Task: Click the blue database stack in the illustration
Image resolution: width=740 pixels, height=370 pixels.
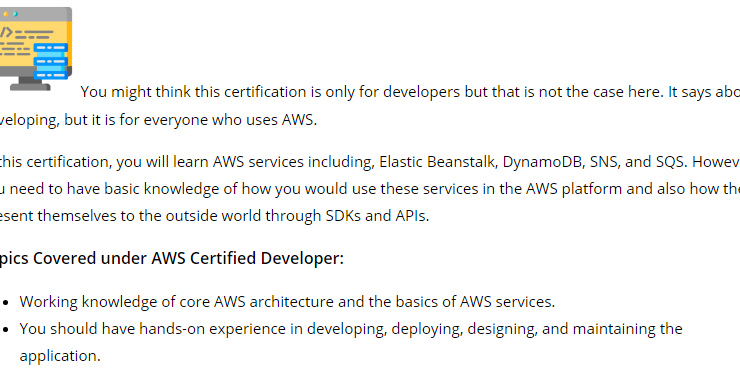Action: (x=51, y=61)
